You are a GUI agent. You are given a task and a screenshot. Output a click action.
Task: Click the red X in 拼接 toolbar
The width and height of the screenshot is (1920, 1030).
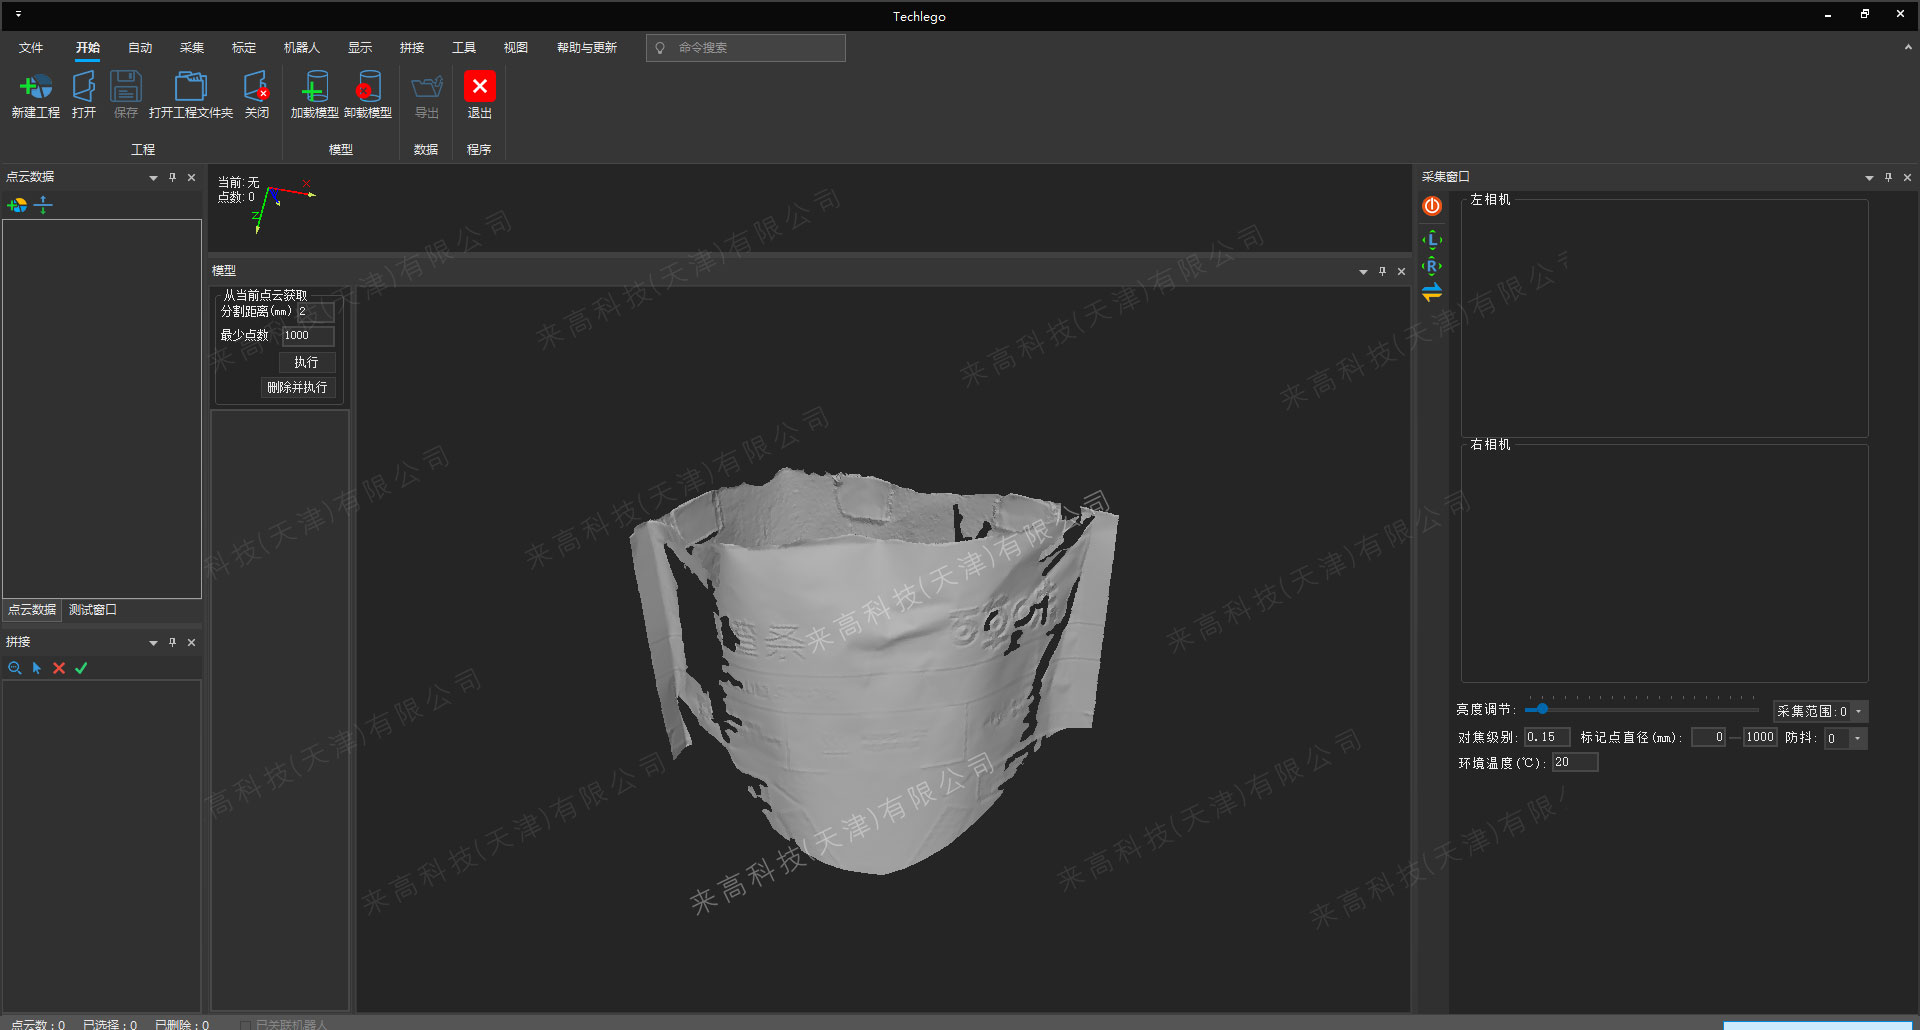59,668
